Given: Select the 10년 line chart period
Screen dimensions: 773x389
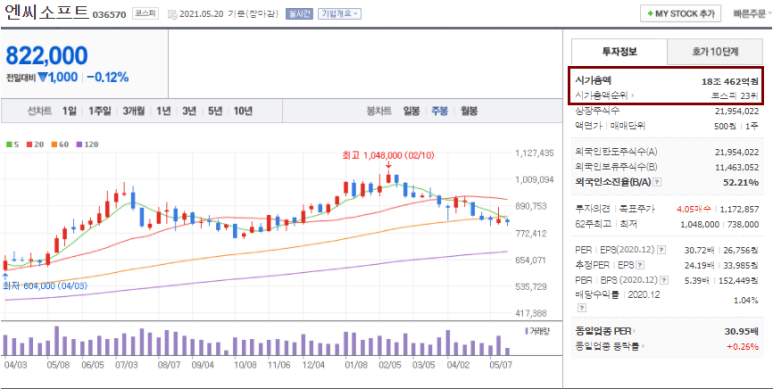Looking at the screenshot, I should click(243, 111).
